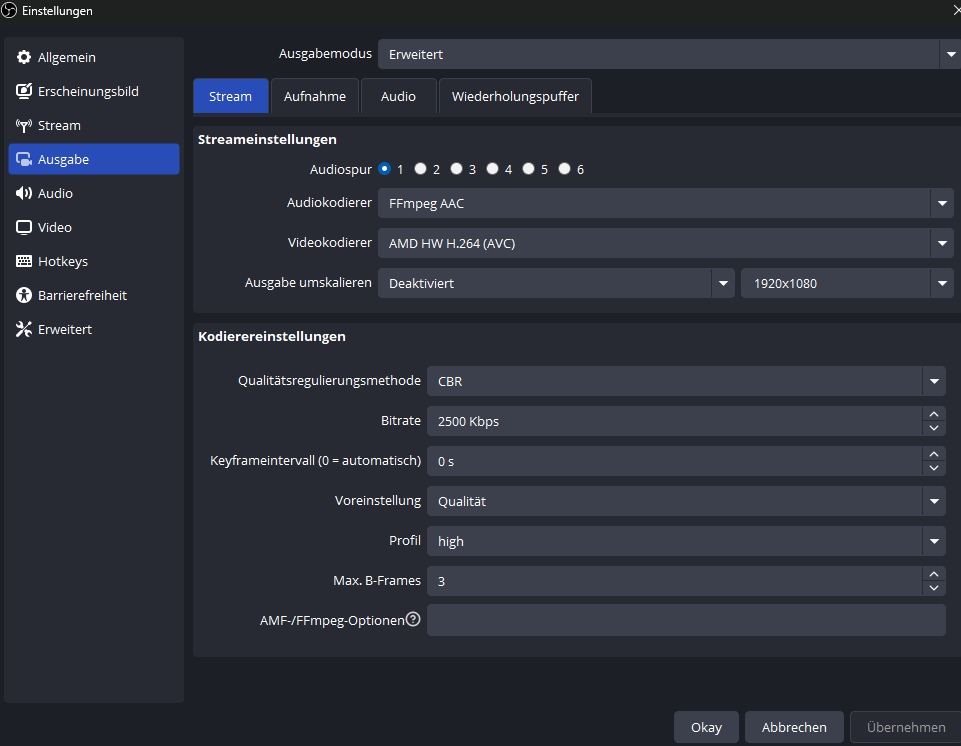Select the Hotkeys keyboard icon

[x=24, y=262]
